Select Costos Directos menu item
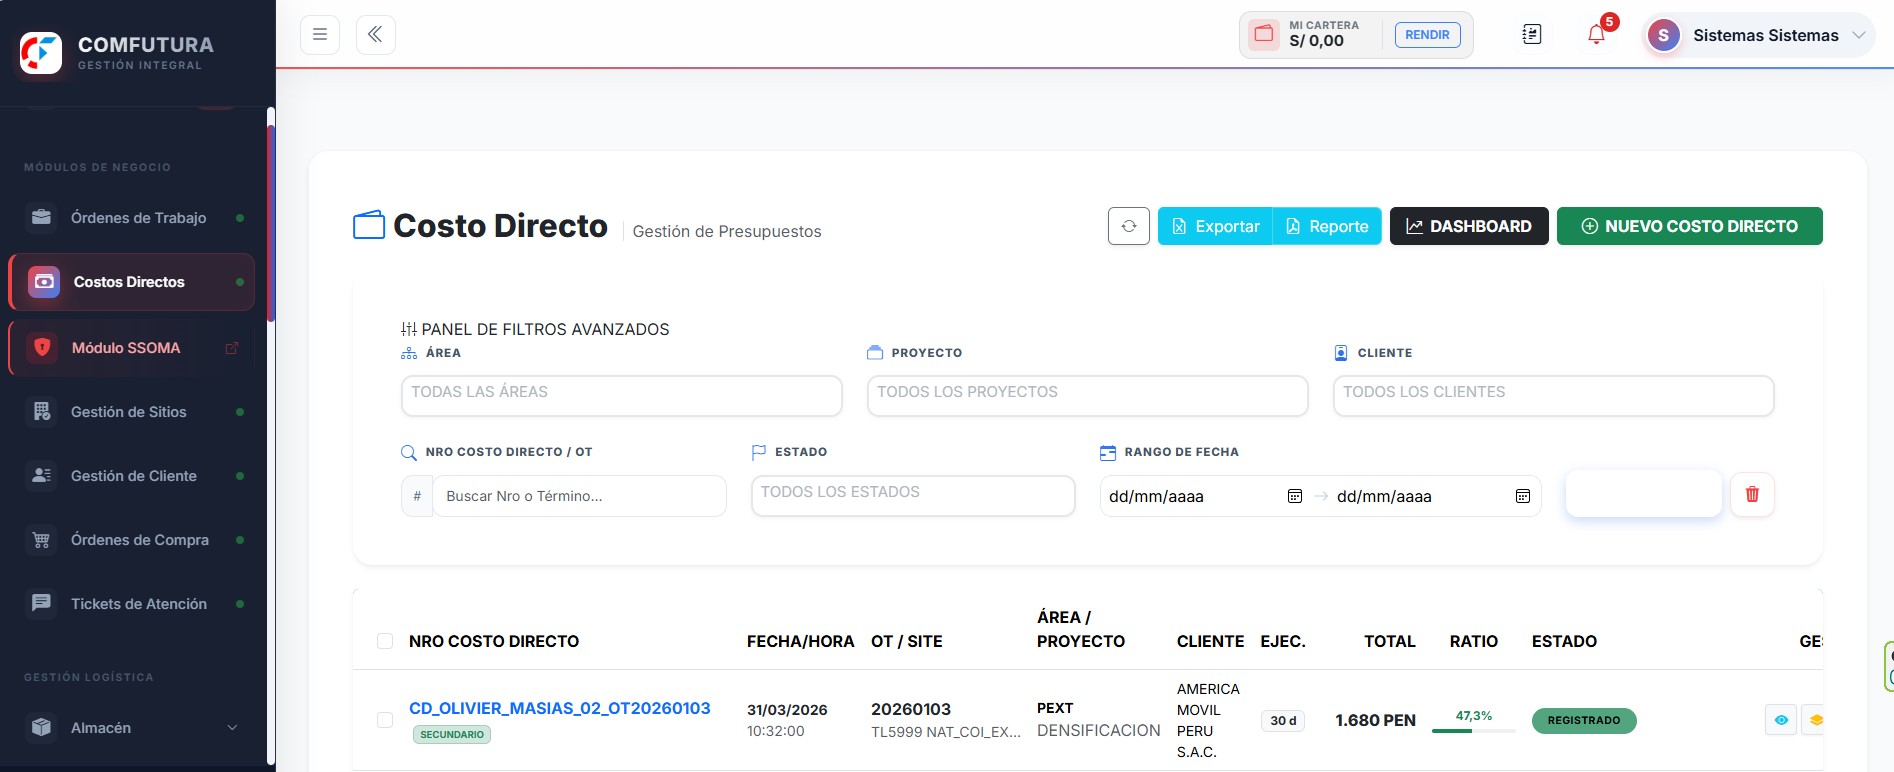The image size is (1894, 772). (132, 282)
